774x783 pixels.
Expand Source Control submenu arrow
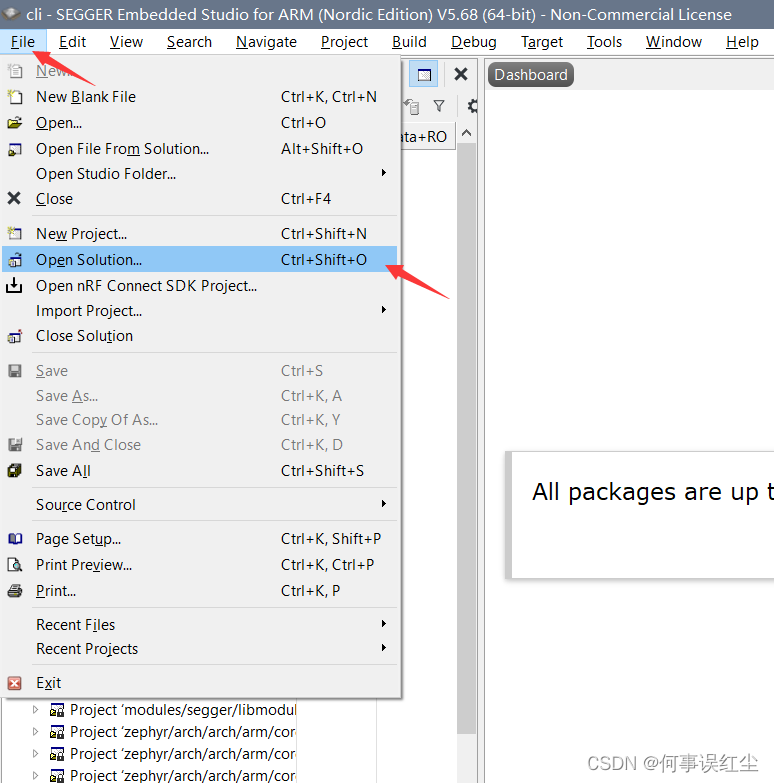click(384, 503)
